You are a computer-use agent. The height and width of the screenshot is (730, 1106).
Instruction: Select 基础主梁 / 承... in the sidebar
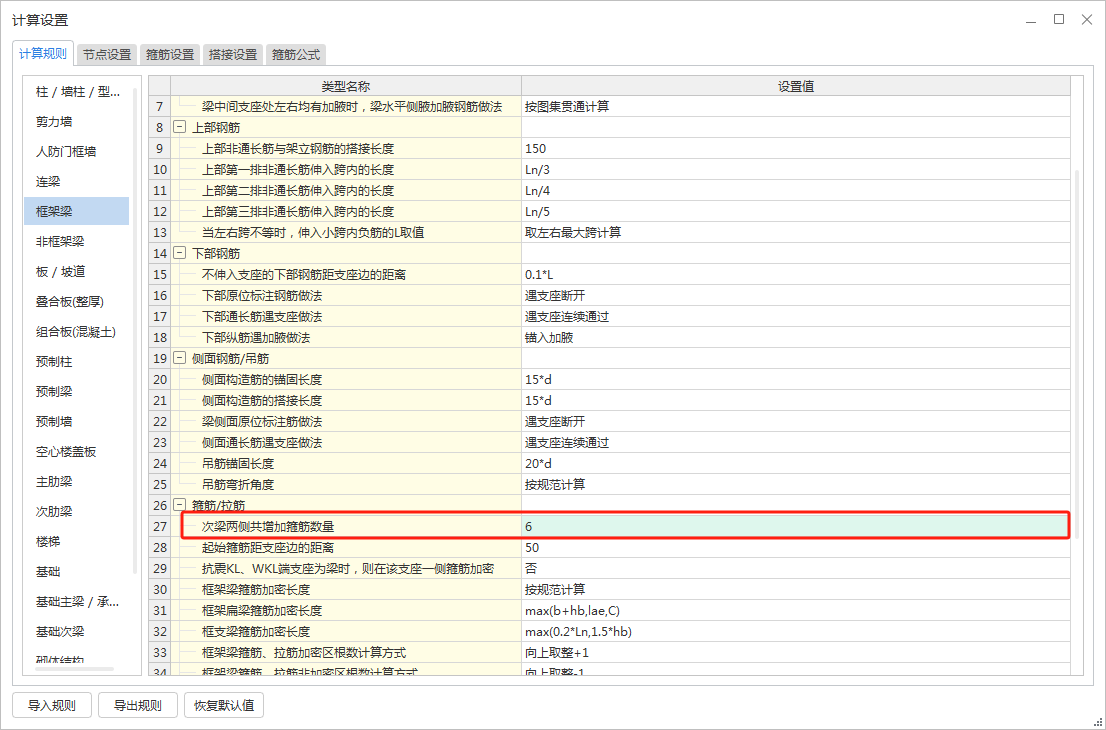click(x=77, y=602)
